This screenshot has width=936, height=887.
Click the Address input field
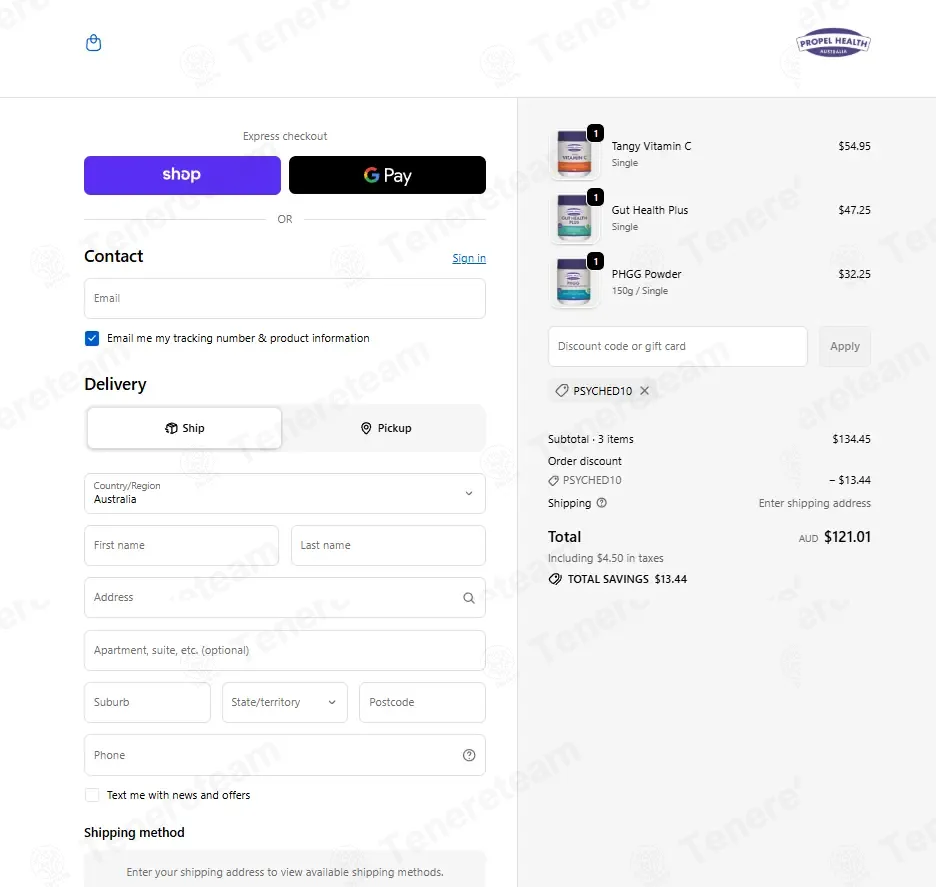(285, 598)
